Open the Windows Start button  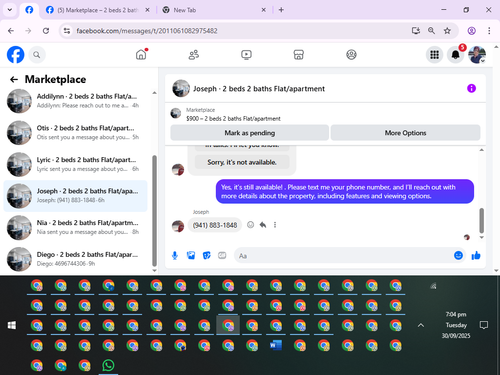tap(12, 325)
